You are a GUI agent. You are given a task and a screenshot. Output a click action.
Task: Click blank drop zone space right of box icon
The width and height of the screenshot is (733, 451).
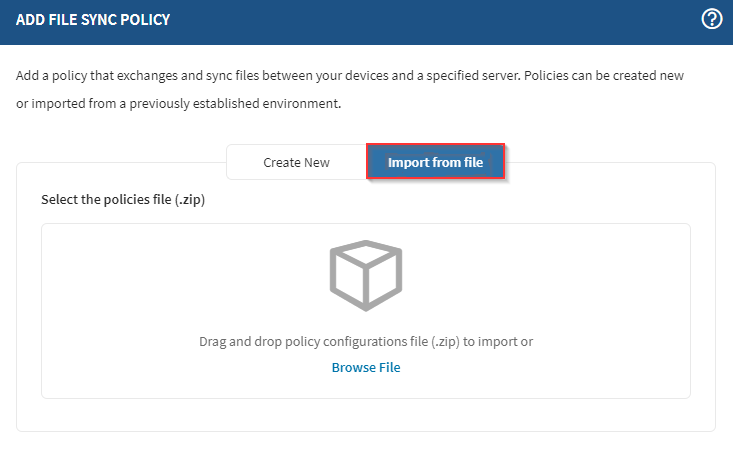click(550, 275)
